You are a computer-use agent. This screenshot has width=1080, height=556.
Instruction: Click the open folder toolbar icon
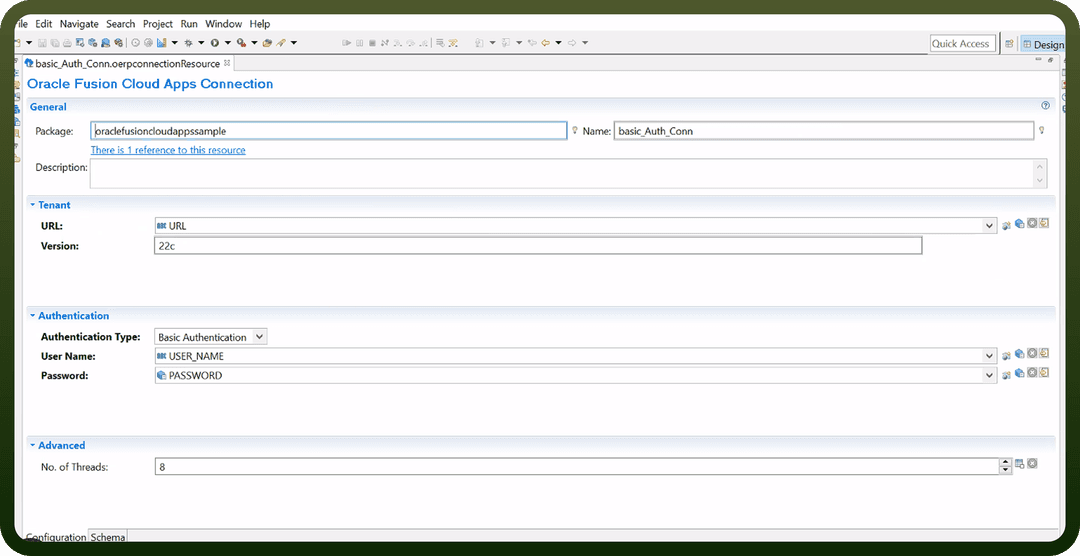[x=267, y=43]
